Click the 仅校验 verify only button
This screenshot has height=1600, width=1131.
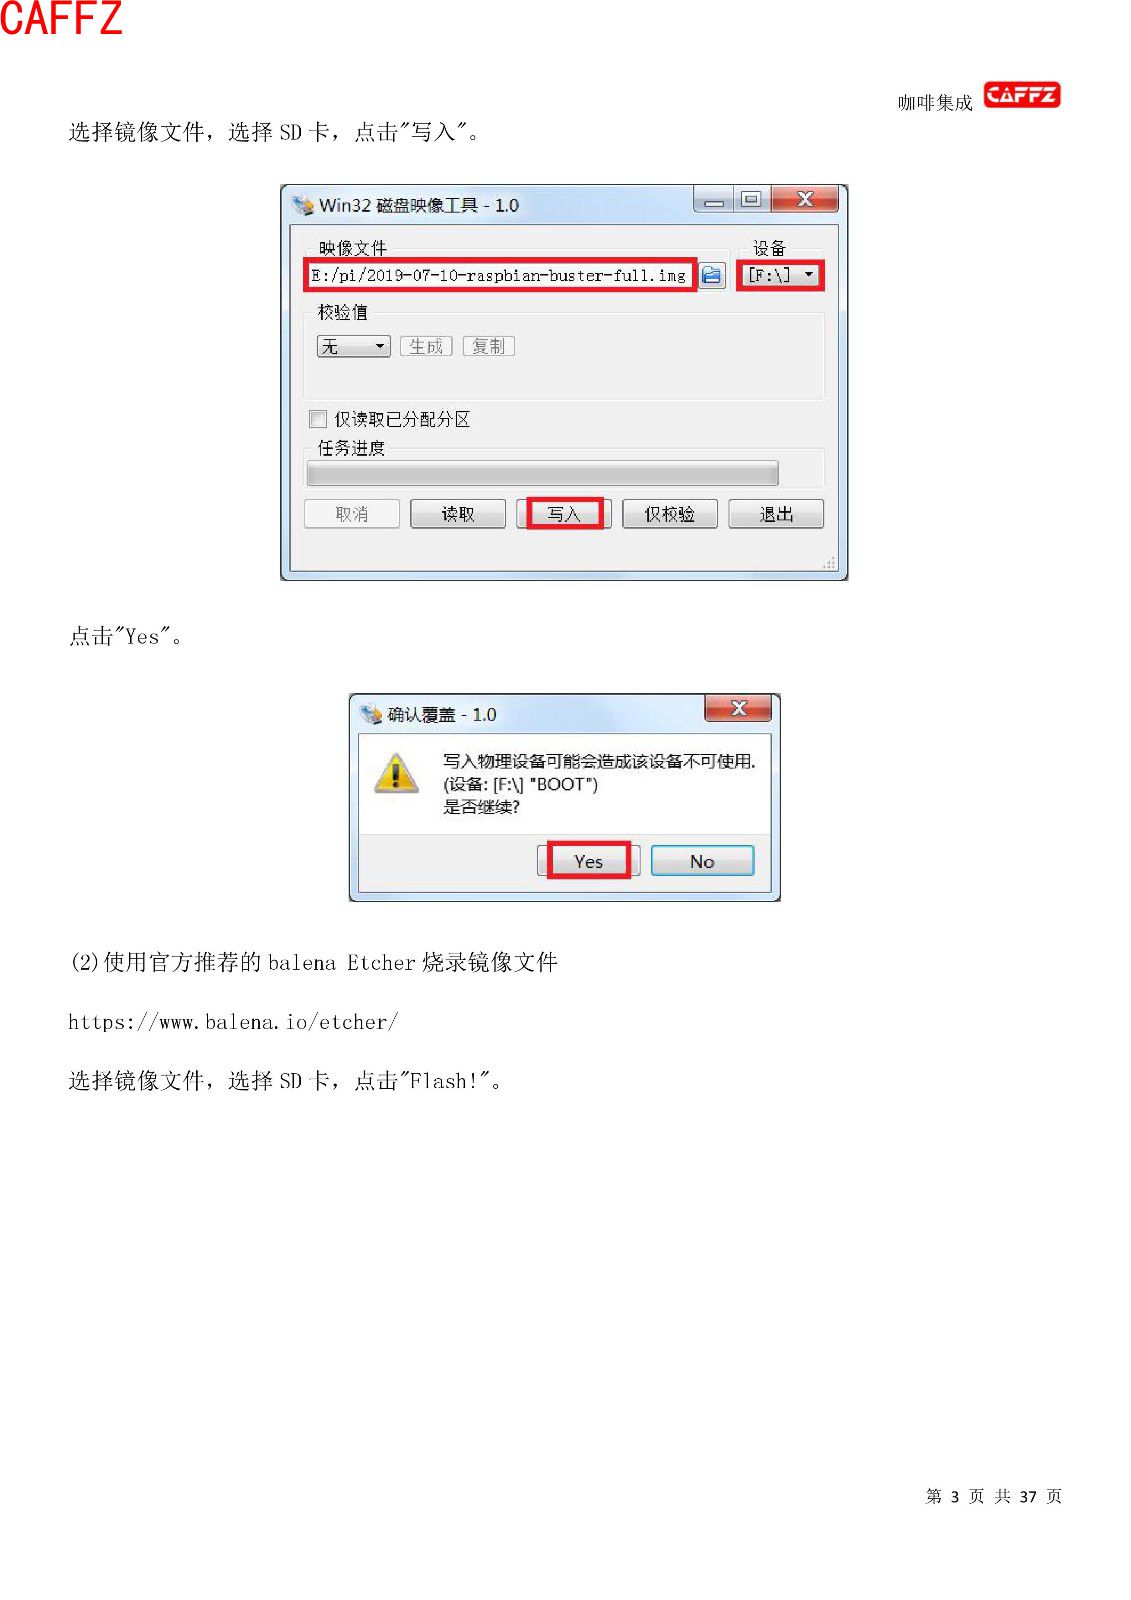(670, 514)
